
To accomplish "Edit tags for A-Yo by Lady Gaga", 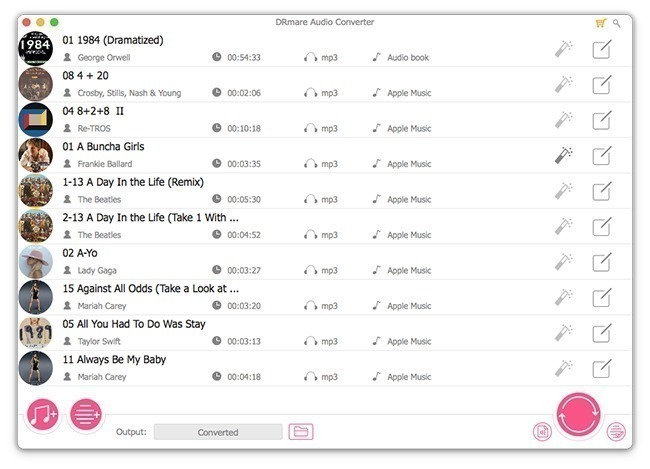I will pos(601,262).
